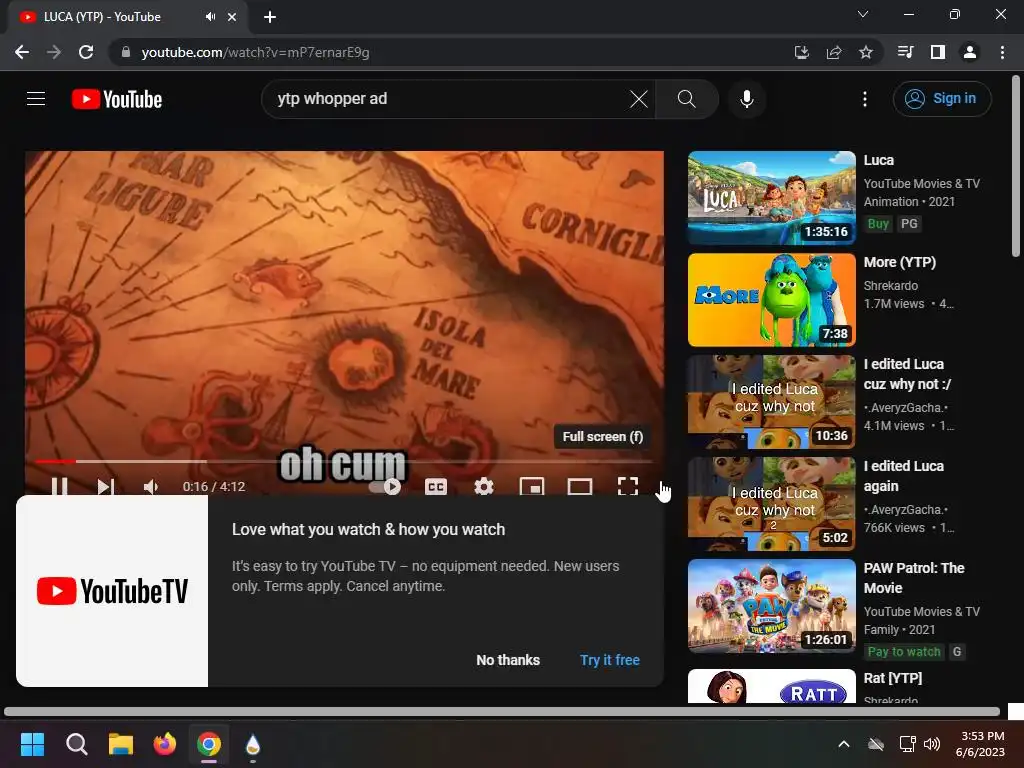Open the Chrome side panel
Screen dimensions: 1024x768
tap(938, 52)
